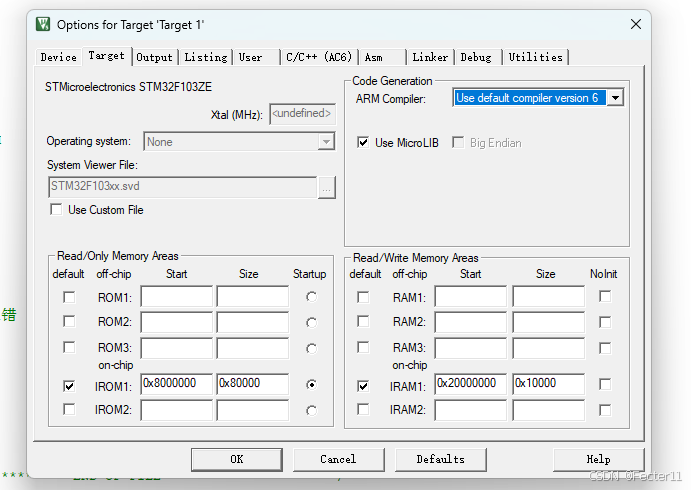Click the Keil uVision icon in title bar
The height and width of the screenshot is (490, 691).
[43, 24]
